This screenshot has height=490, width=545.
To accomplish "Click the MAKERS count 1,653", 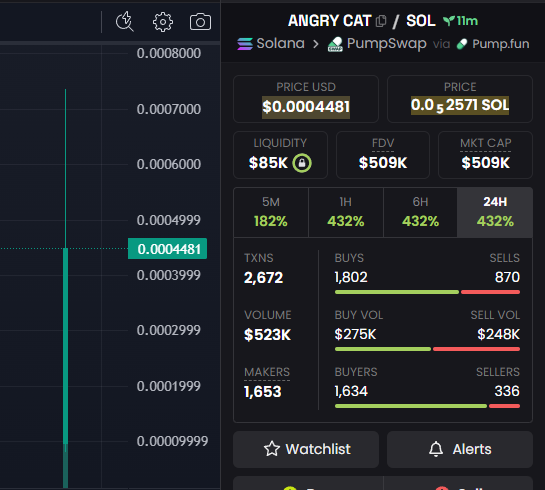I will [263, 392].
